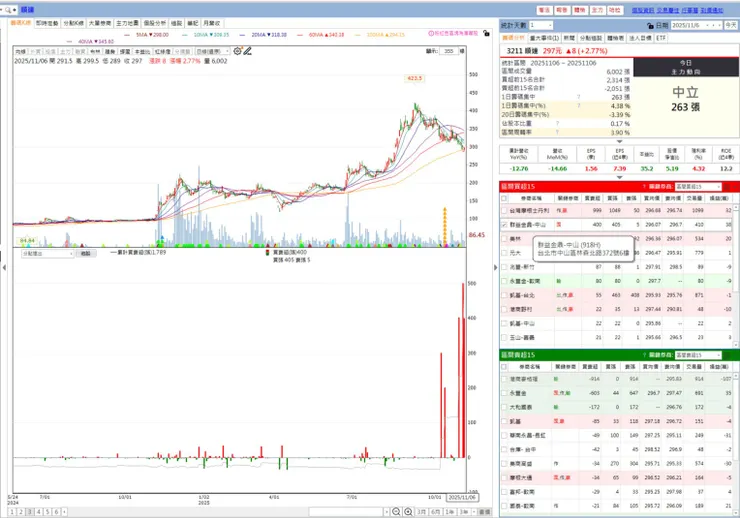
Task: Select chart page number 1
Action: tap(13, 512)
